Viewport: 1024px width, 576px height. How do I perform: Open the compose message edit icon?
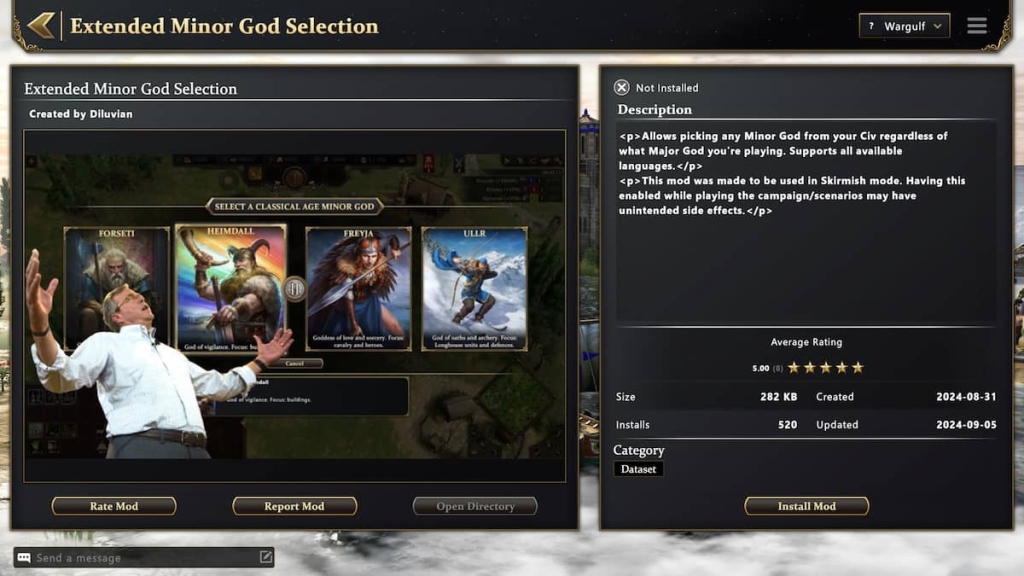pyautogui.click(x=266, y=556)
